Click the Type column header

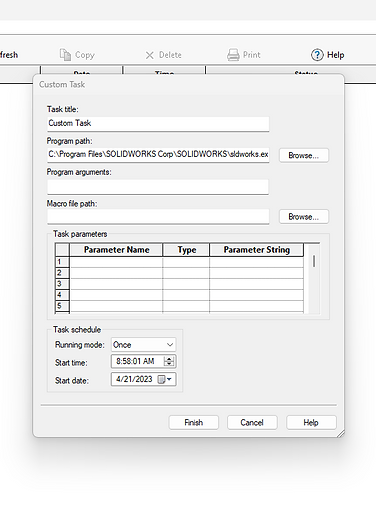click(x=187, y=250)
